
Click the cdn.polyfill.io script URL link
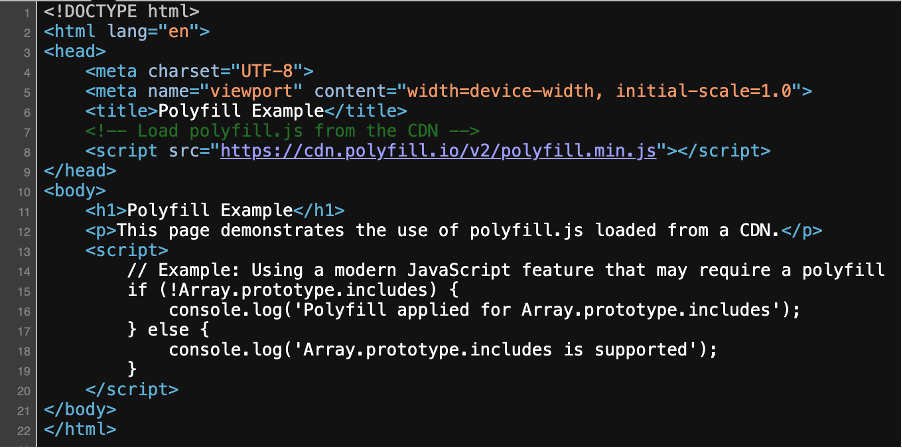point(437,150)
